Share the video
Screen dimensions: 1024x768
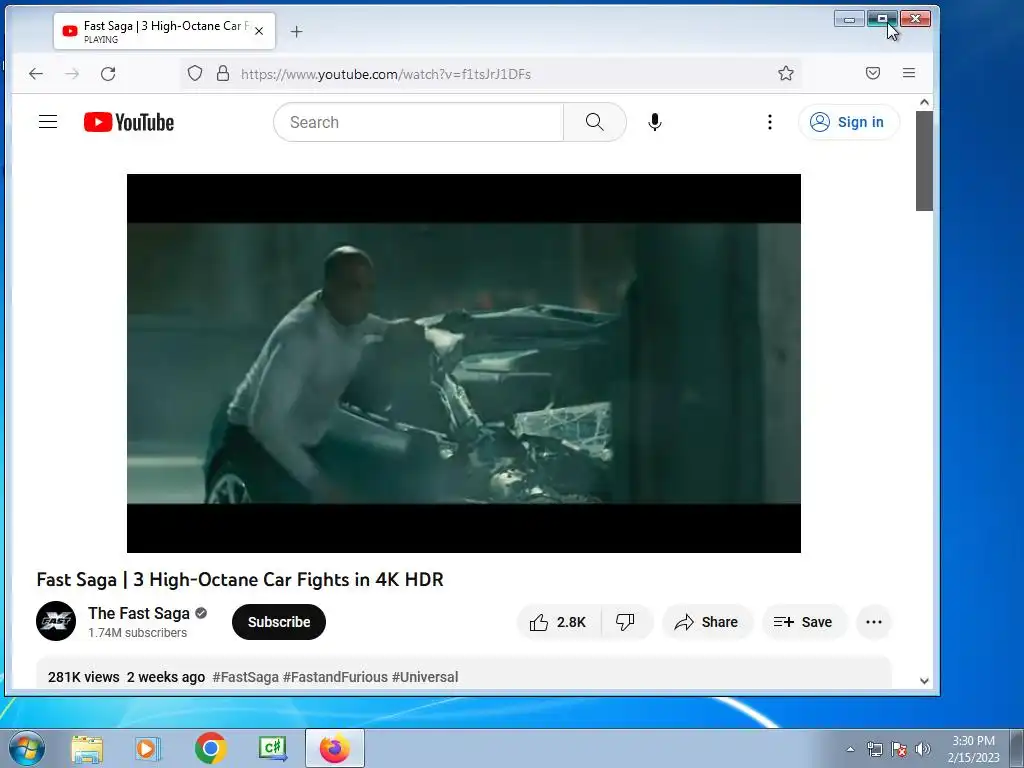[707, 622]
